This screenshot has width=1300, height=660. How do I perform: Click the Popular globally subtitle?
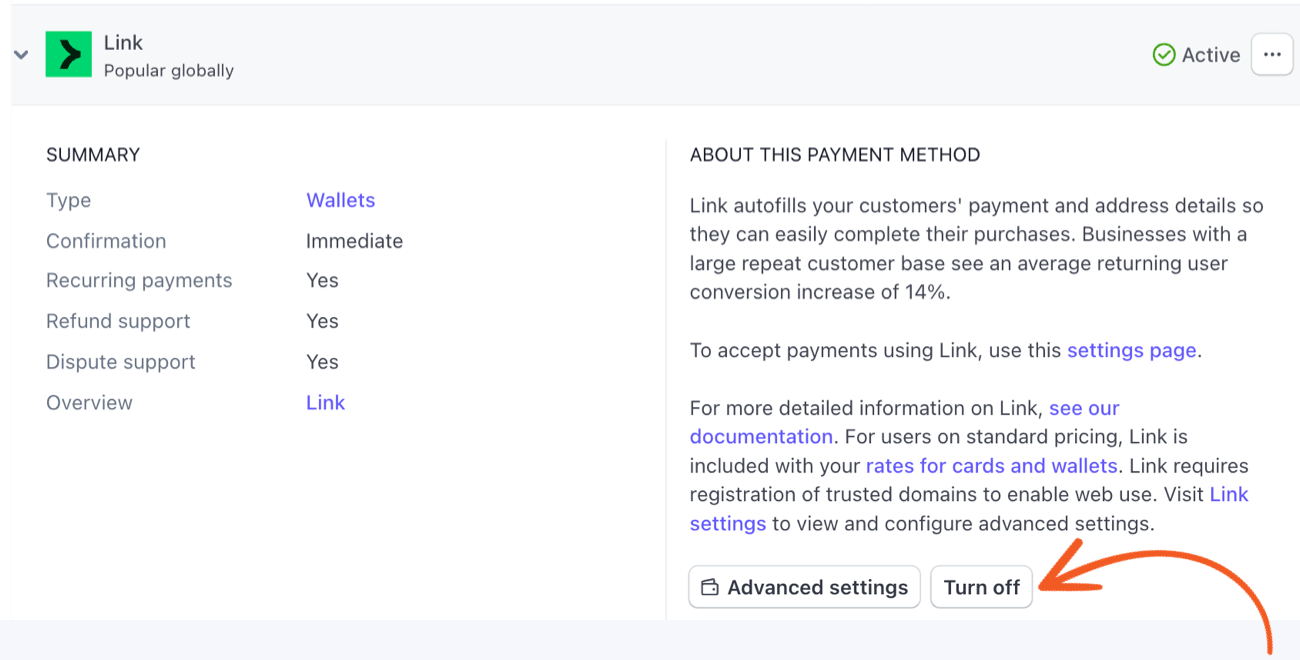[169, 71]
